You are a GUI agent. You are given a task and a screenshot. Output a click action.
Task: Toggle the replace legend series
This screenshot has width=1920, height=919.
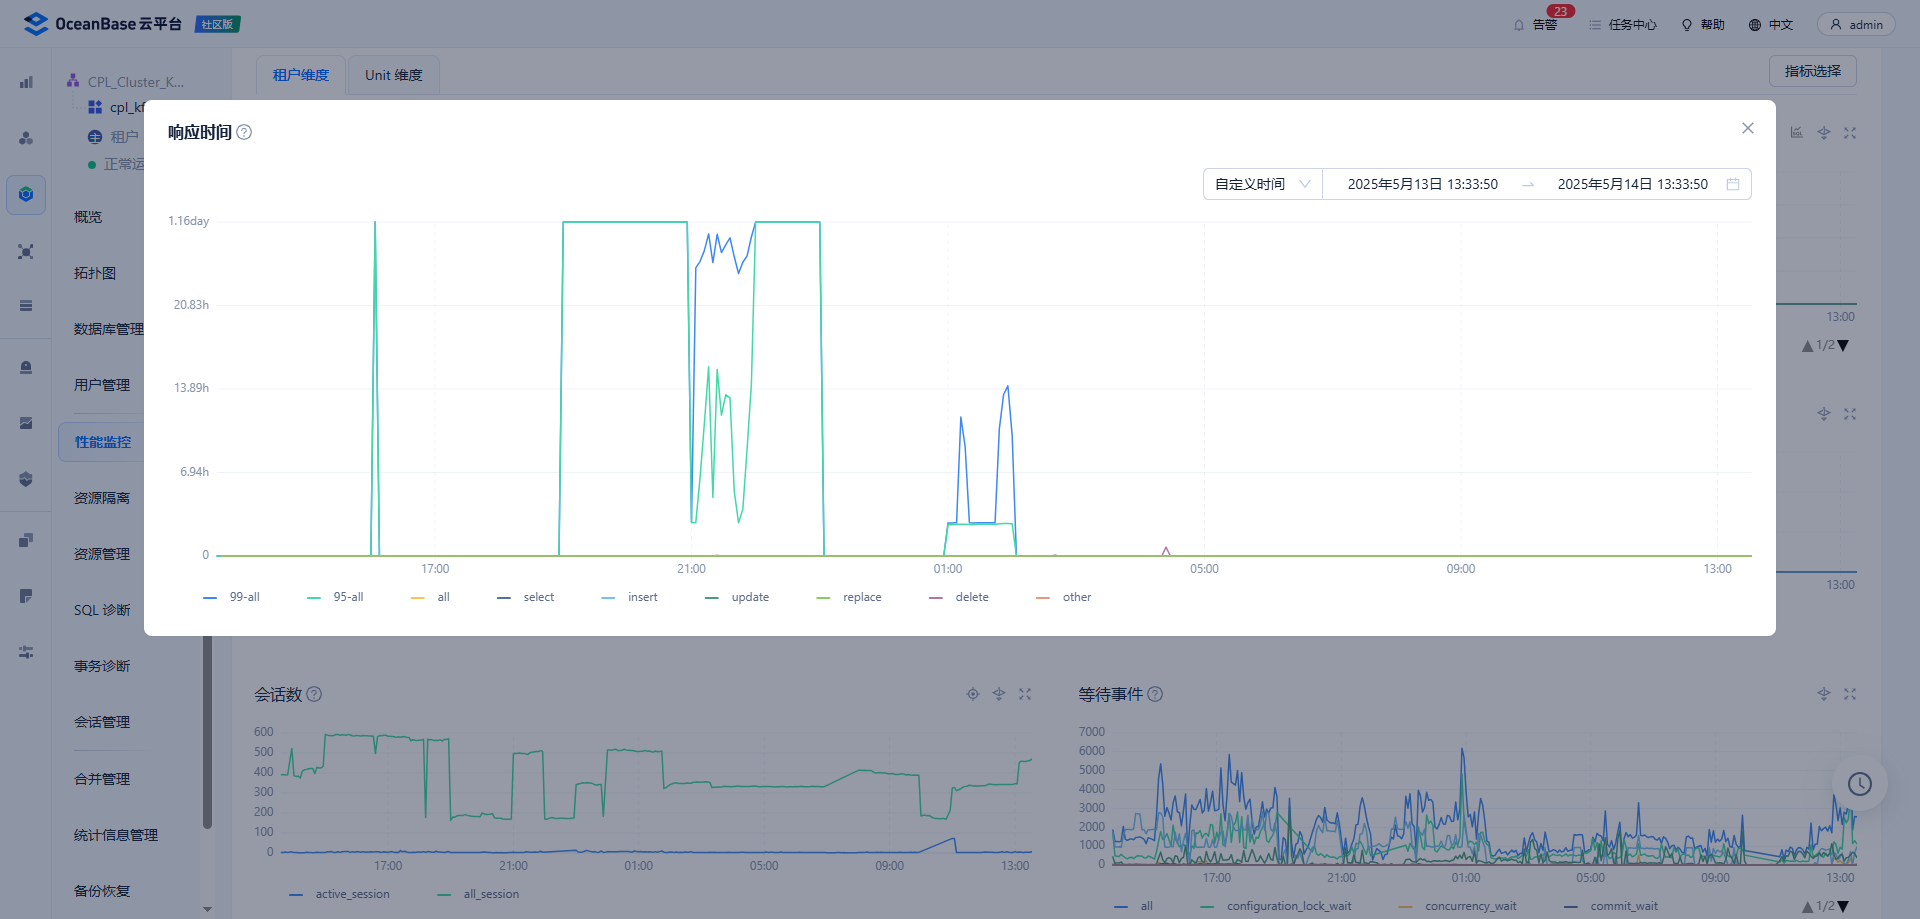(849, 597)
